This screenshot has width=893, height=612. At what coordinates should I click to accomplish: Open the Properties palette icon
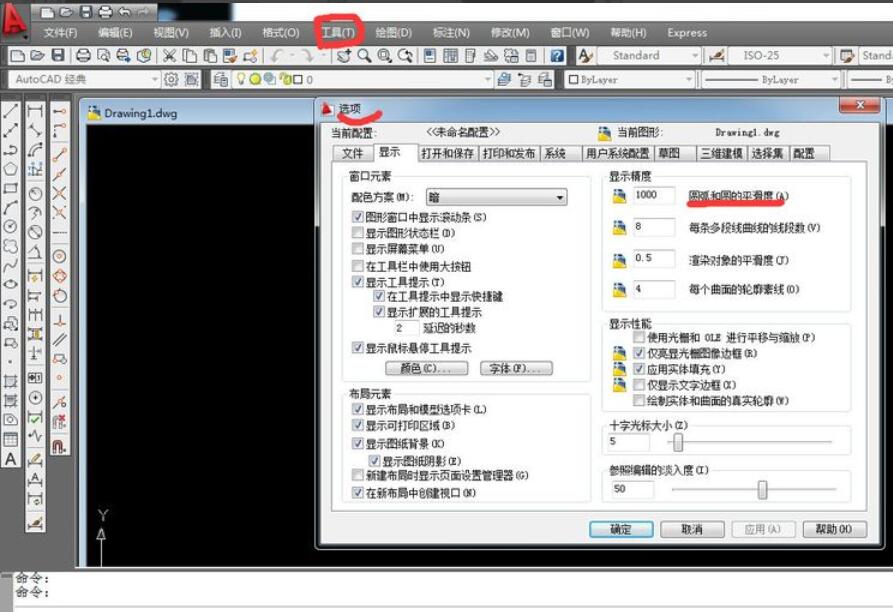click(x=430, y=56)
